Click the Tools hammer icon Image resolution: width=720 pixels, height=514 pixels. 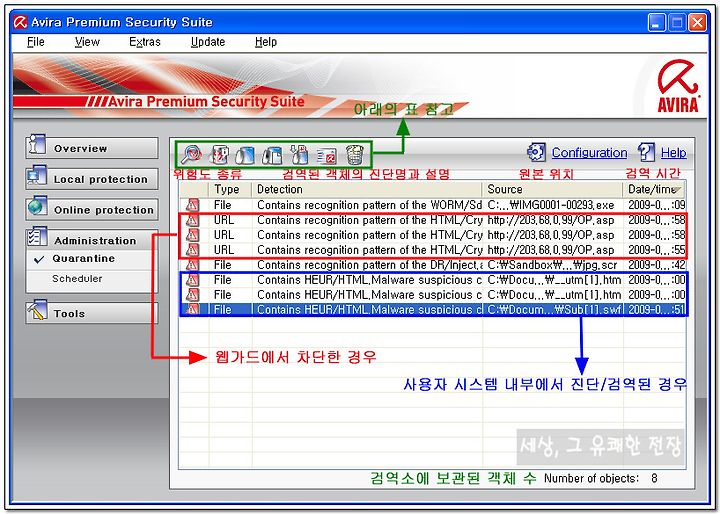(x=37, y=310)
